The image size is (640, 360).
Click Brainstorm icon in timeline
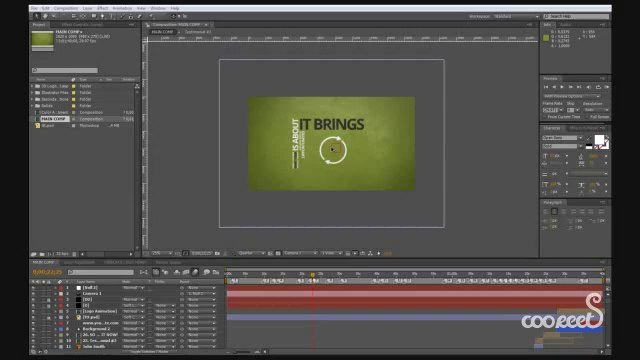point(207,272)
